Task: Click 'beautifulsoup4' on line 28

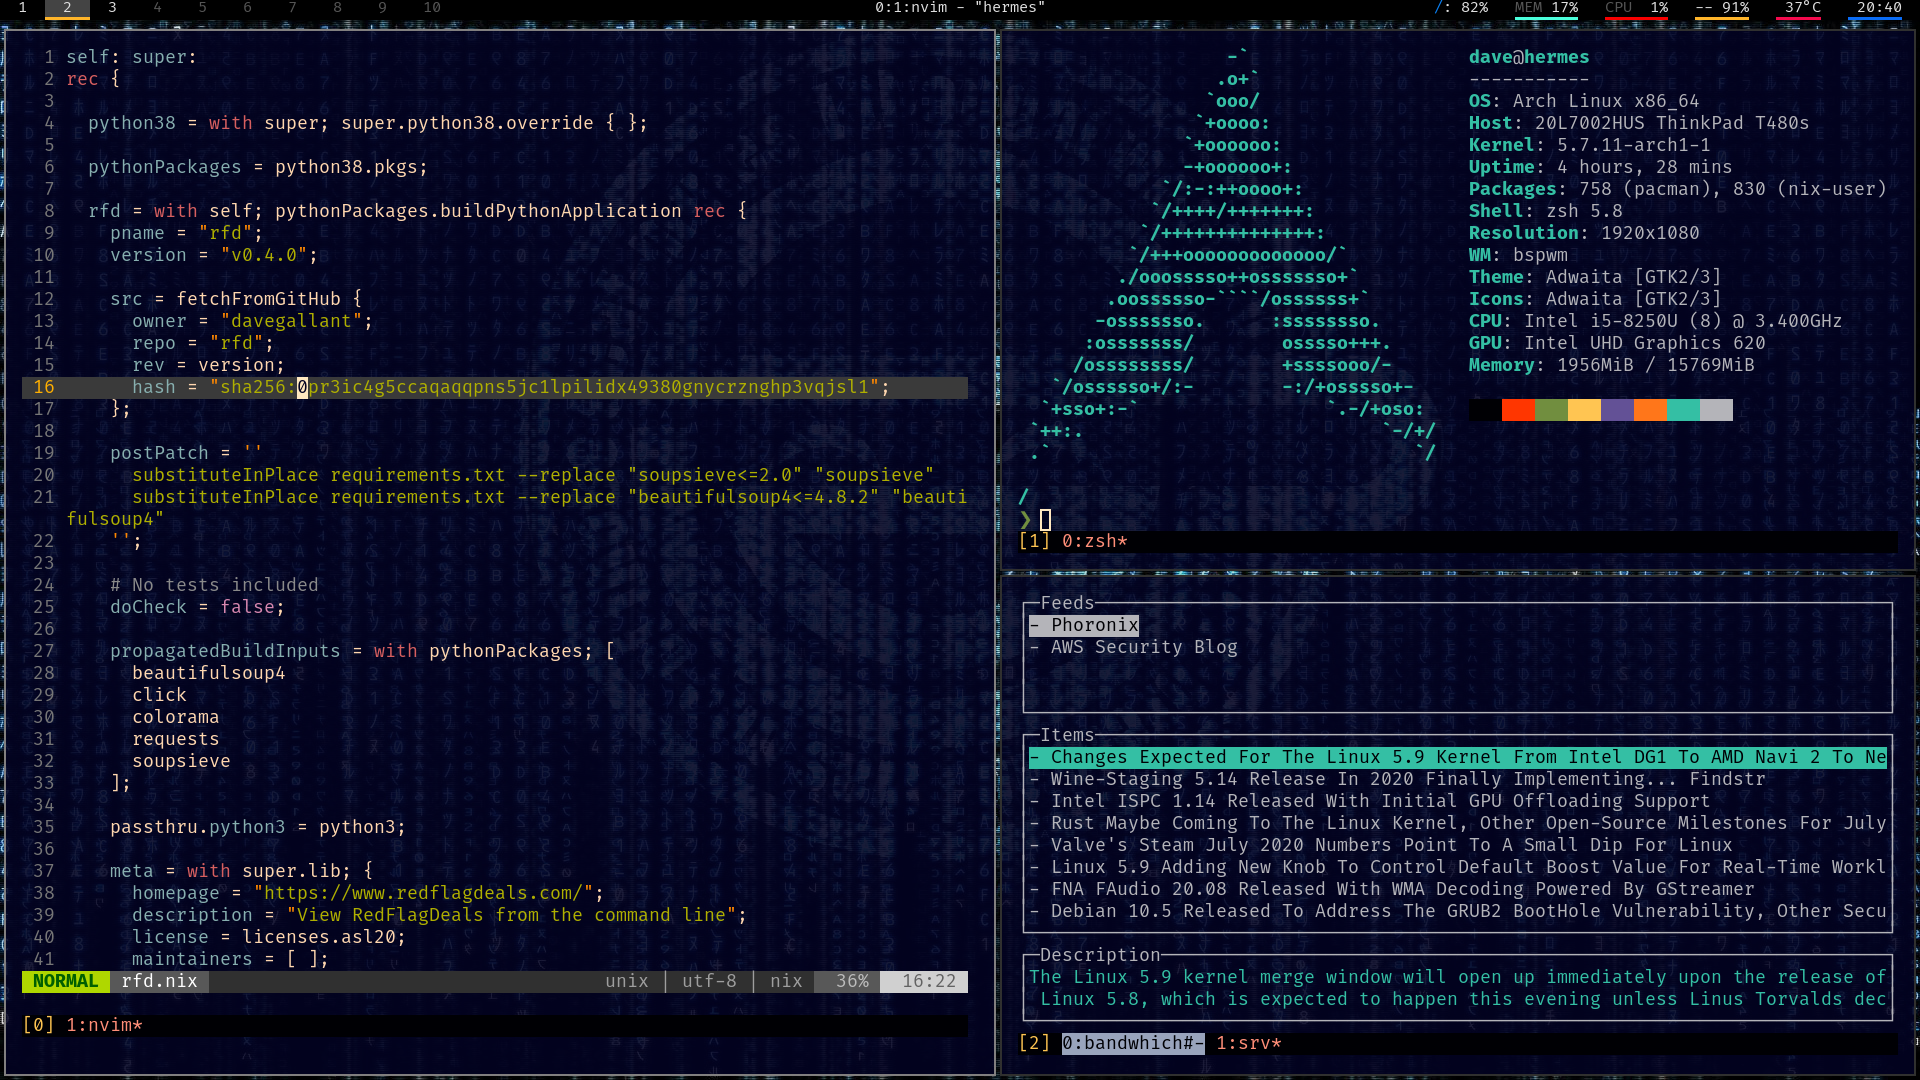Action: point(208,673)
